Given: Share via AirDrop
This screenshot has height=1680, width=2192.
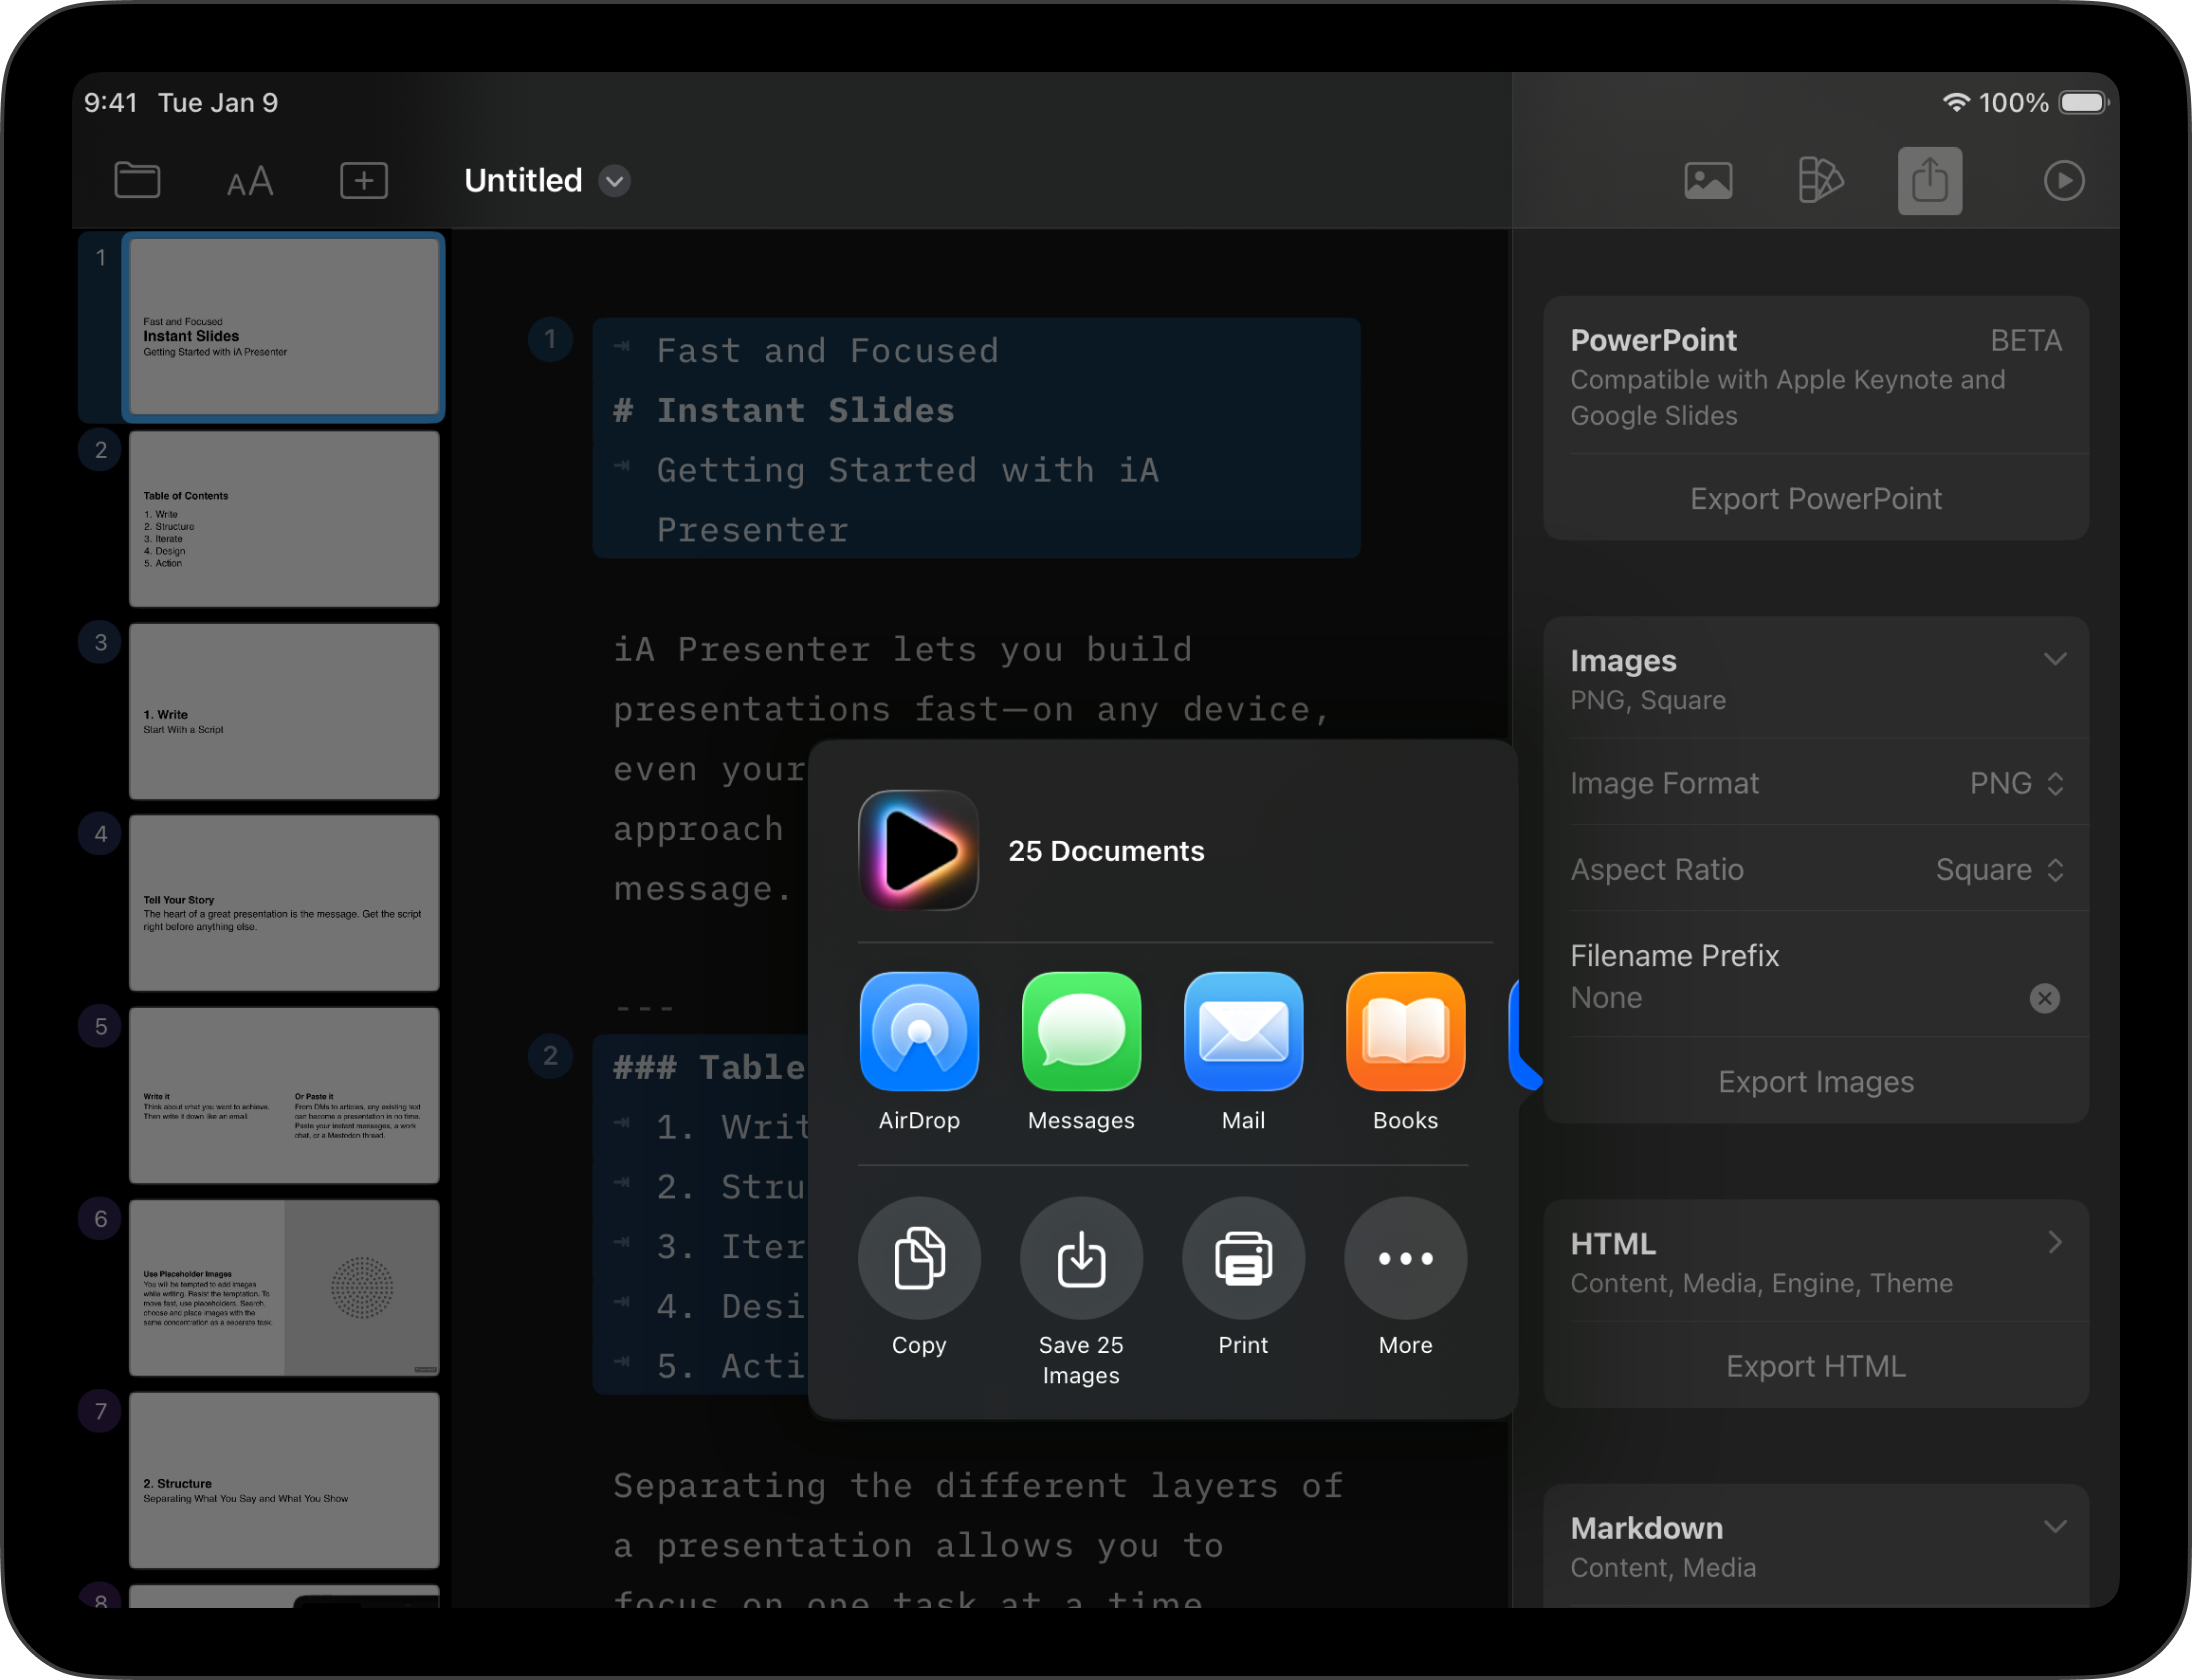Looking at the screenshot, I should point(919,1033).
